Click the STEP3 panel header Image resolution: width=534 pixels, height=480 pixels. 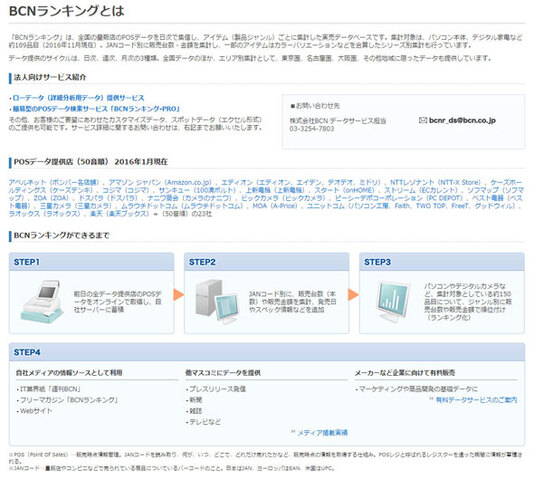(442, 262)
